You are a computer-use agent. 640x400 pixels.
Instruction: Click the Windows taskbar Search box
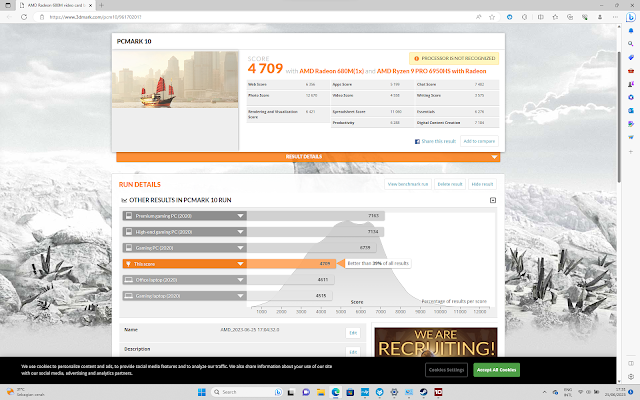pos(247,392)
